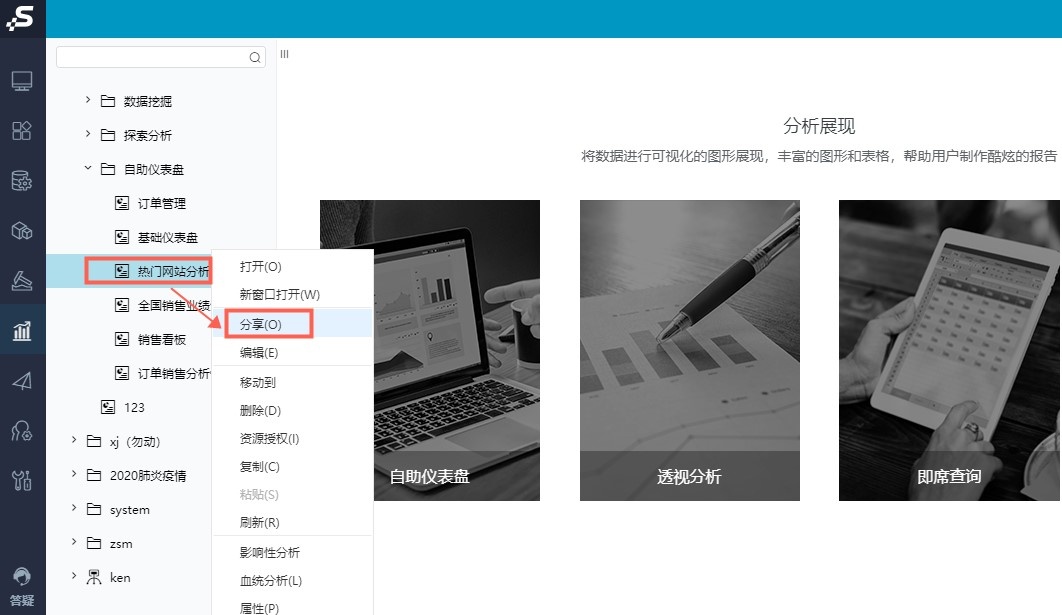1062x615 pixels.
Task: Click the 123 dashboard icon
Action: 108,407
